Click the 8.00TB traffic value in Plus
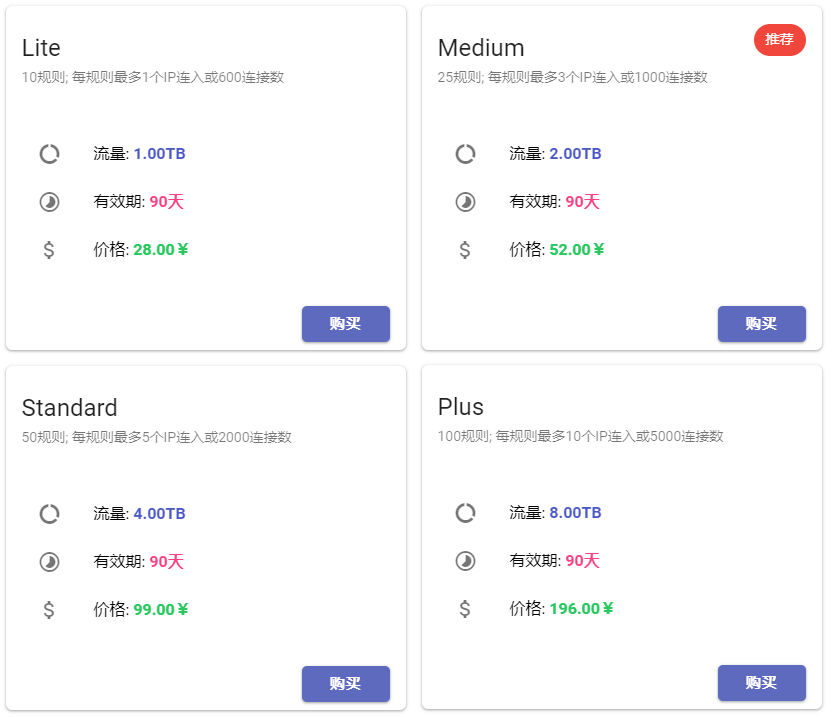This screenshot has width=832, height=717. click(x=575, y=513)
